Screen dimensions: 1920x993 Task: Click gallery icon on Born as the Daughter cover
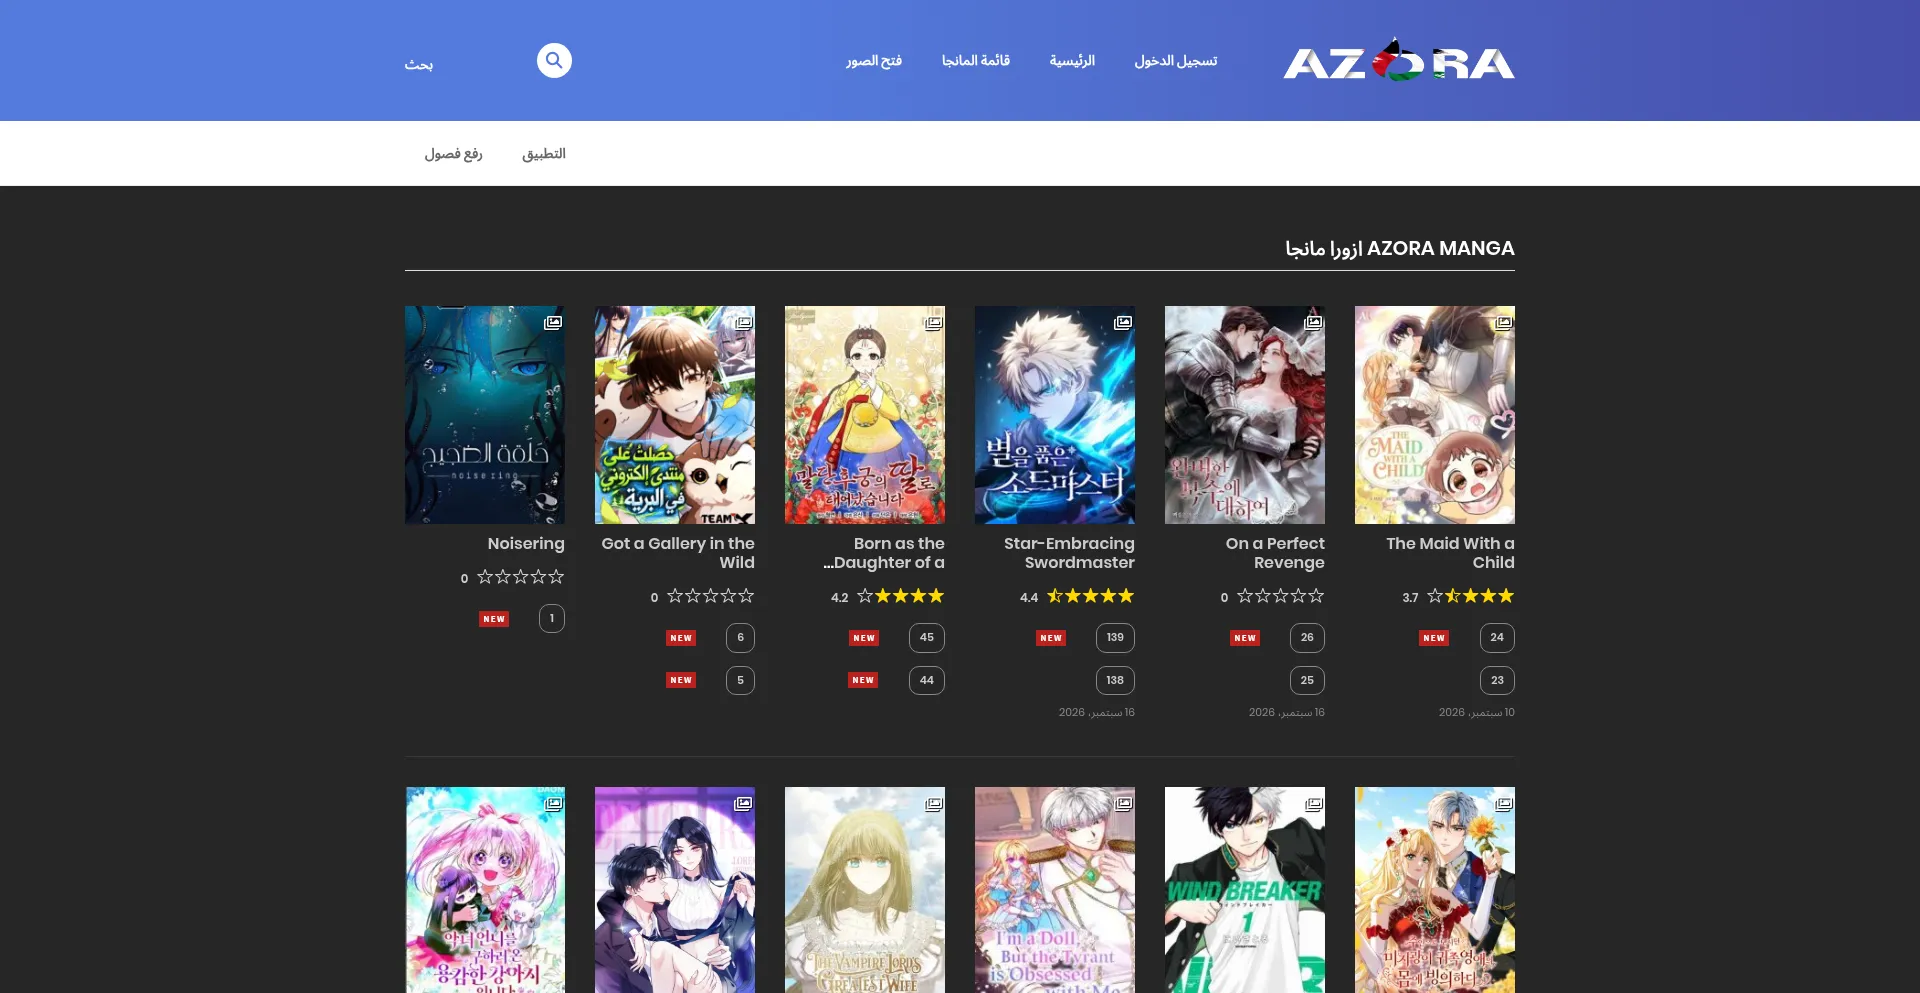(933, 323)
